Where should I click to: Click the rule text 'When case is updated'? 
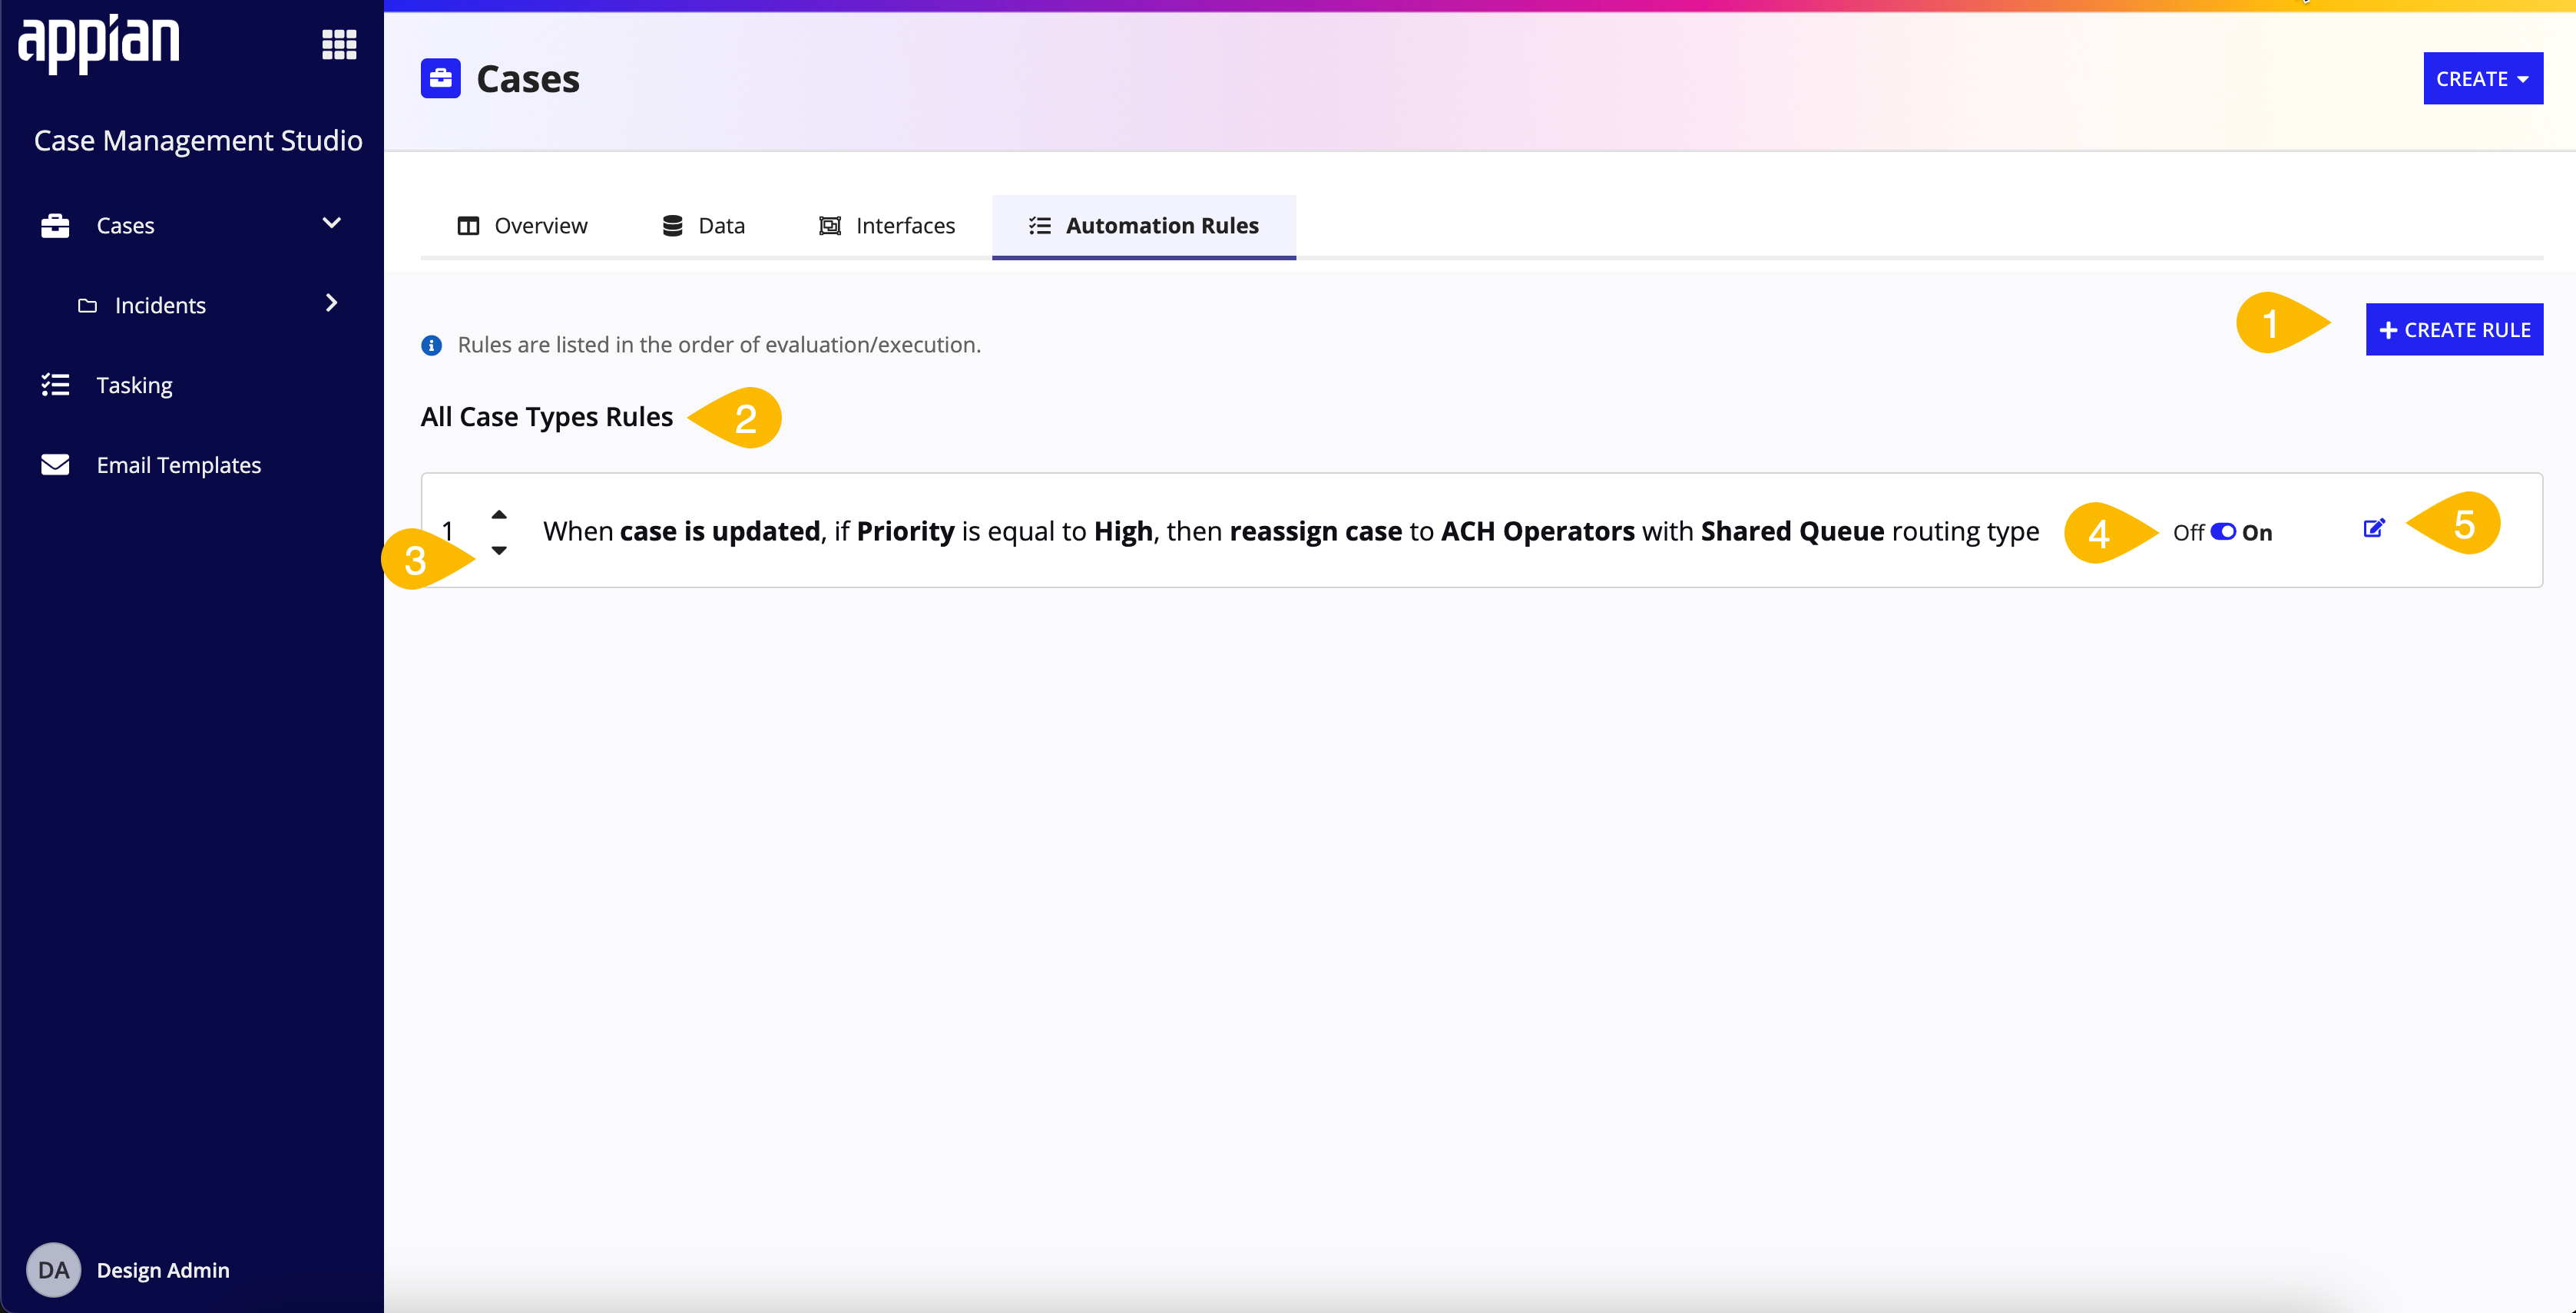point(682,531)
